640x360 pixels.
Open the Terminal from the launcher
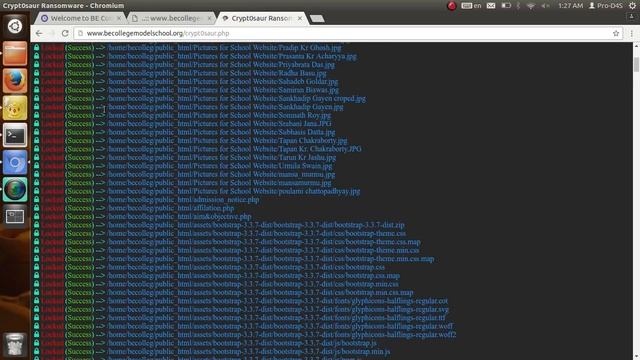(x=15, y=135)
